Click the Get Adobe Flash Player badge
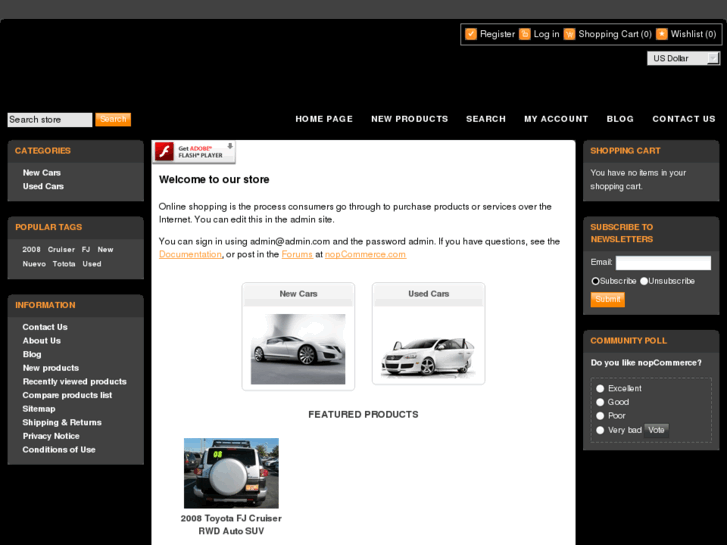This screenshot has height=545, width=727. [194, 152]
